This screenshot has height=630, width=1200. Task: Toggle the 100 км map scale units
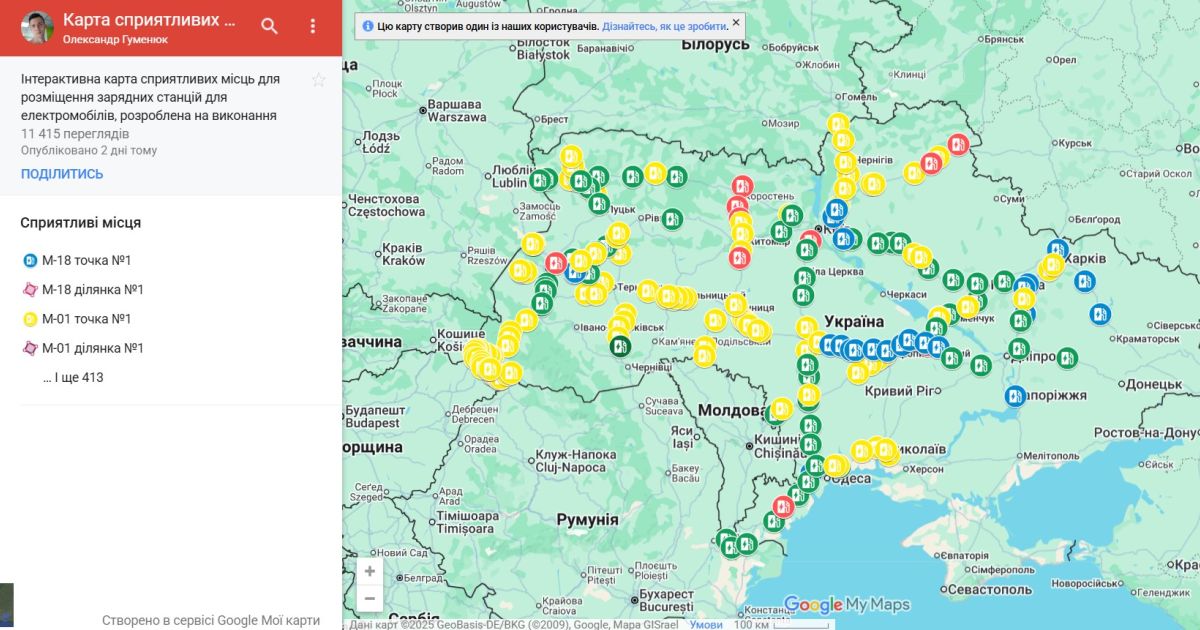[x=780, y=624]
